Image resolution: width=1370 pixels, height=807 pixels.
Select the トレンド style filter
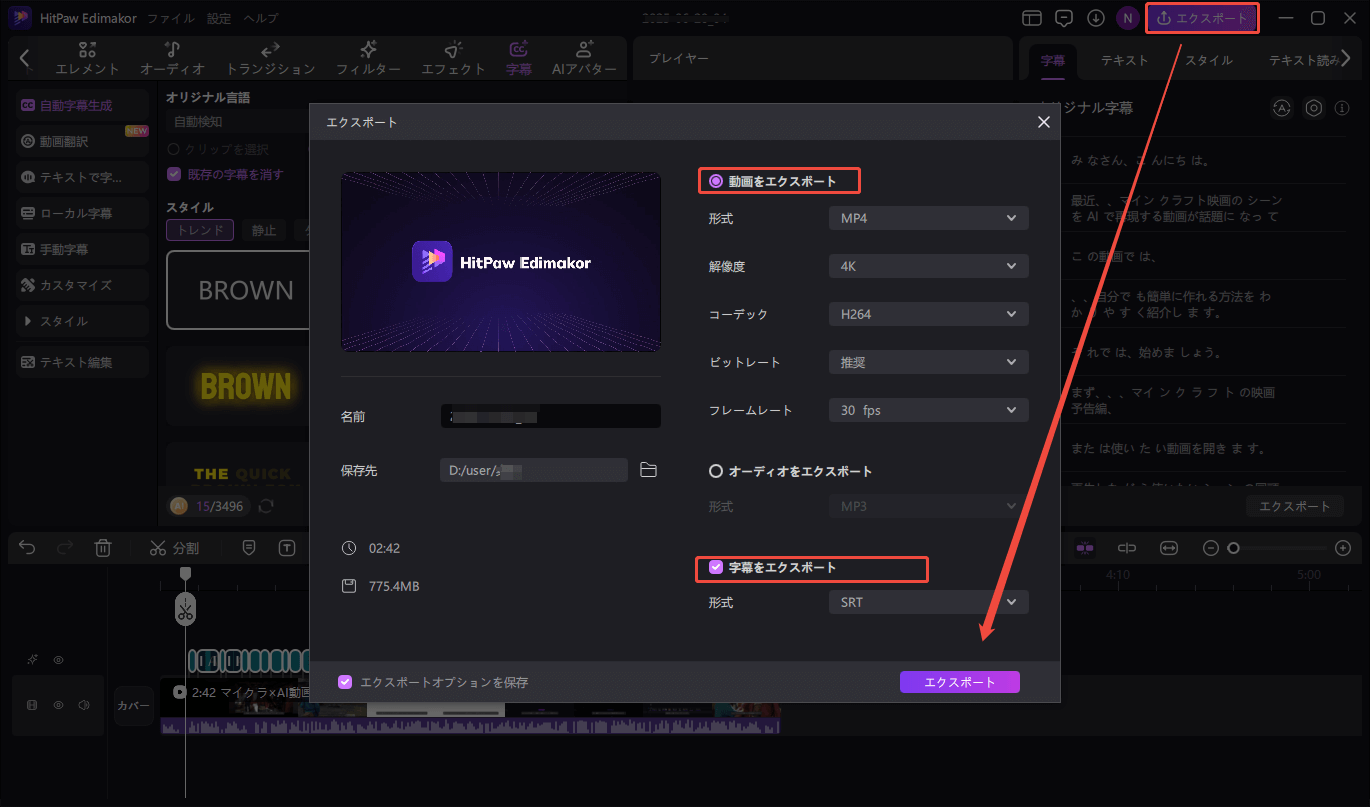click(x=200, y=230)
